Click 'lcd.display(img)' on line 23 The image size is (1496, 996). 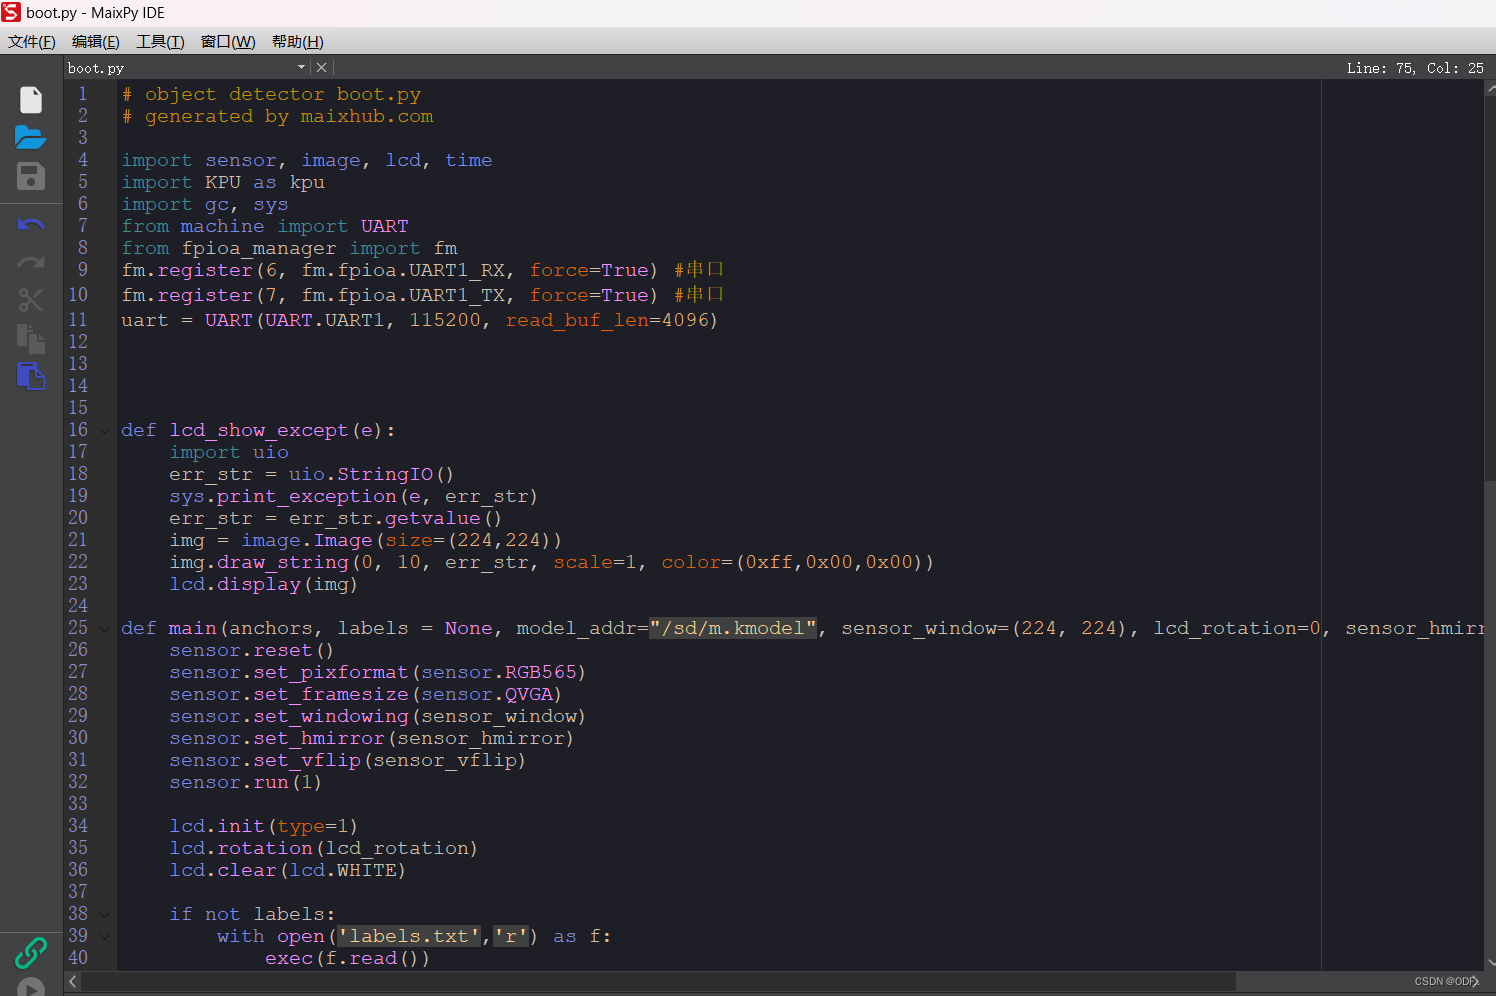click(263, 584)
